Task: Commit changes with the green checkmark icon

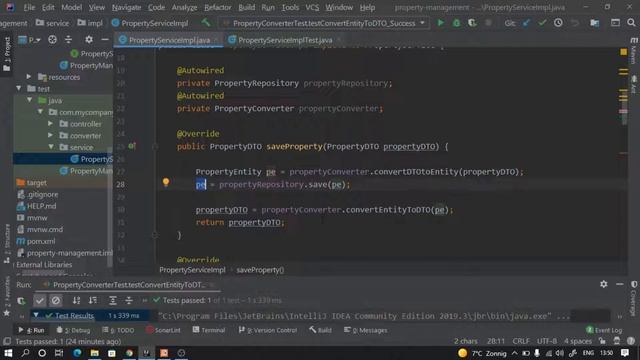Action: point(542,23)
